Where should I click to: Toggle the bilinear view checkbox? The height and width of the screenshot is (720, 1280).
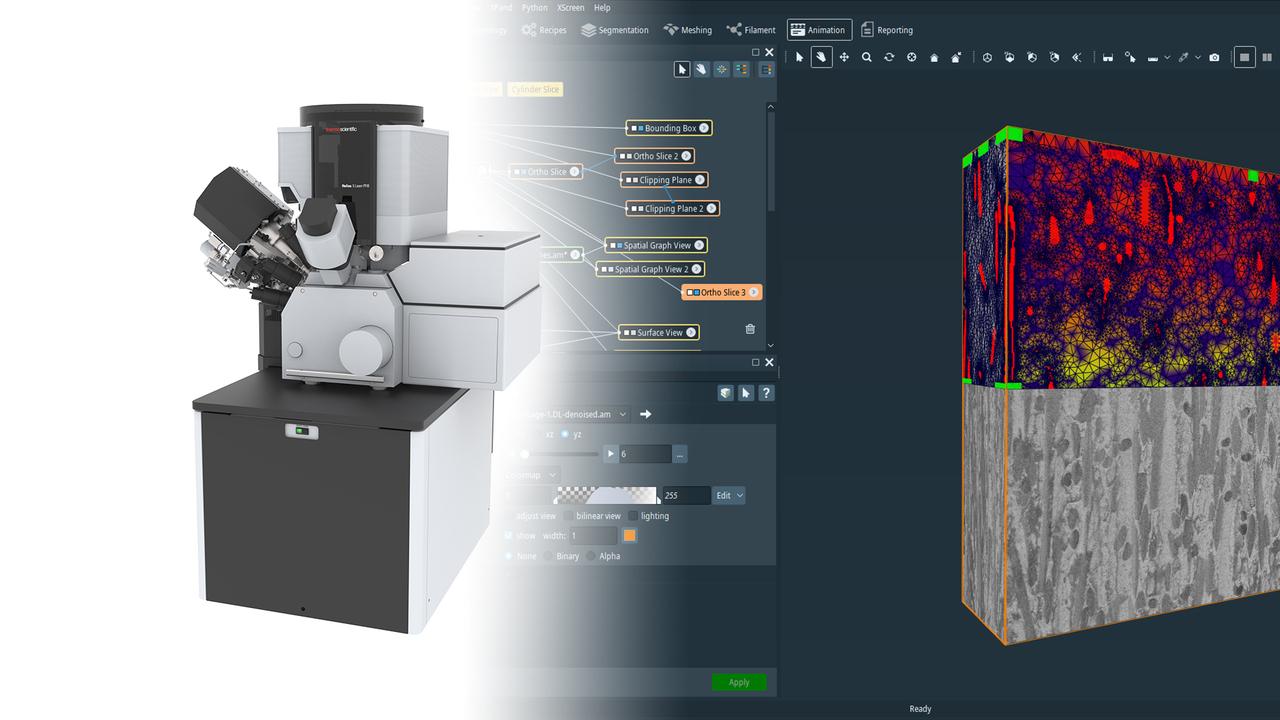click(x=568, y=516)
